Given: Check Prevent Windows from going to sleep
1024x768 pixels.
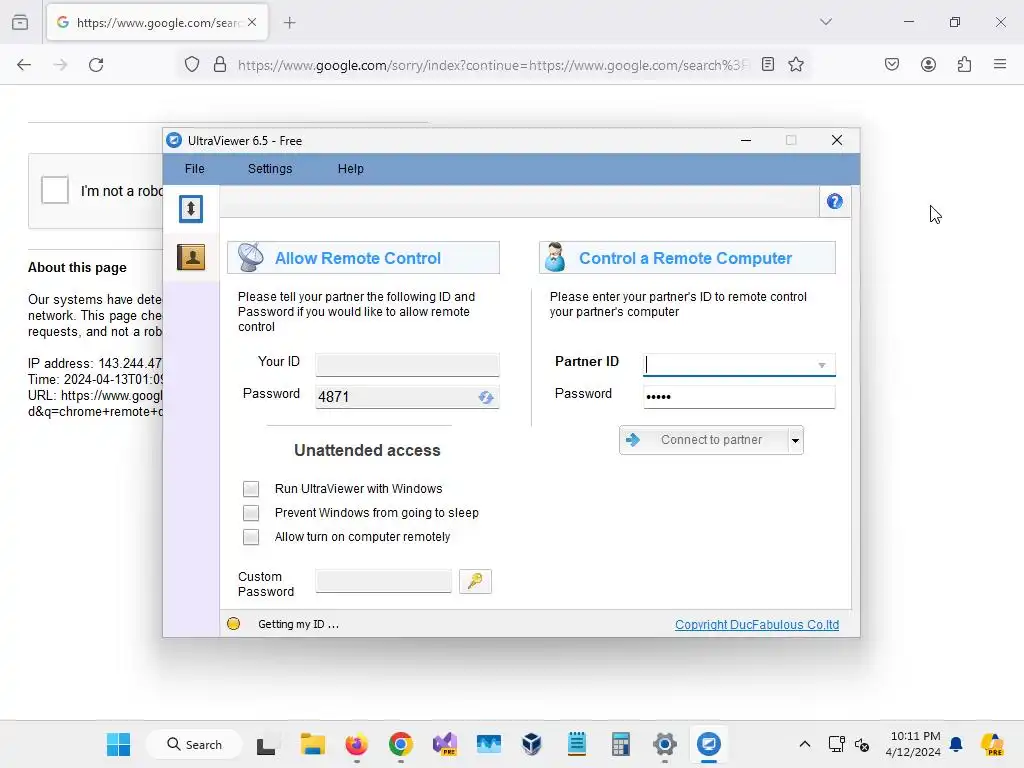Looking at the screenshot, I should (251, 513).
